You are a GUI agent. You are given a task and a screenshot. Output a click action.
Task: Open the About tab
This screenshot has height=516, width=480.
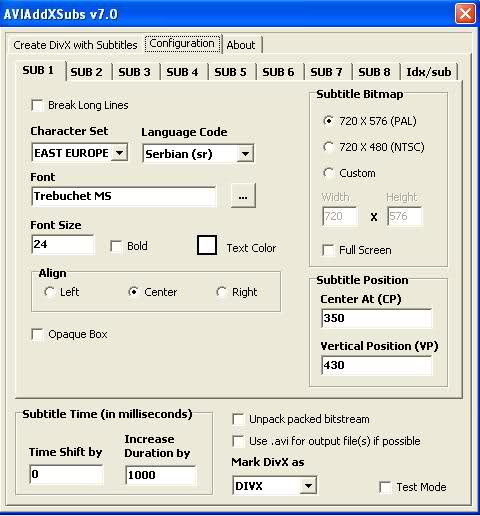241,45
